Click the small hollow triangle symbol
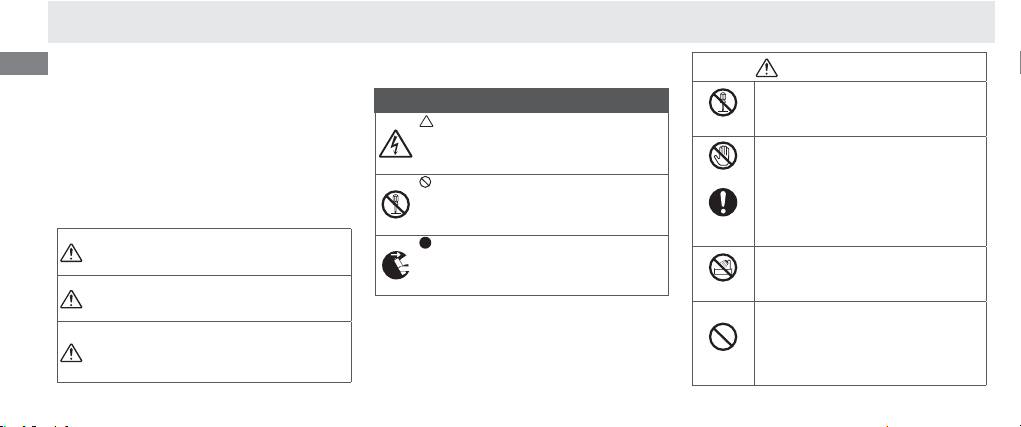1021x427 pixels. [x=425, y=121]
